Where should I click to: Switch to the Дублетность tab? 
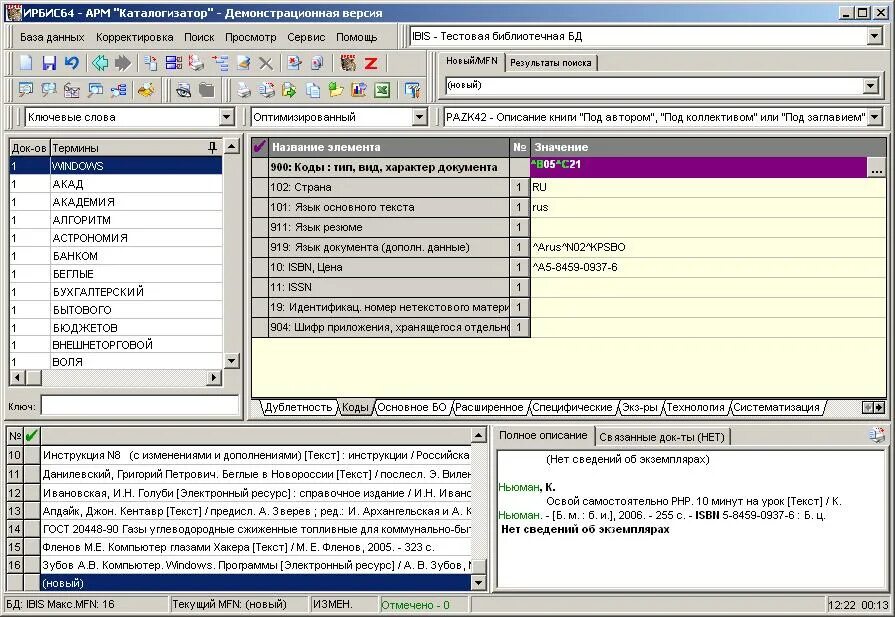298,407
